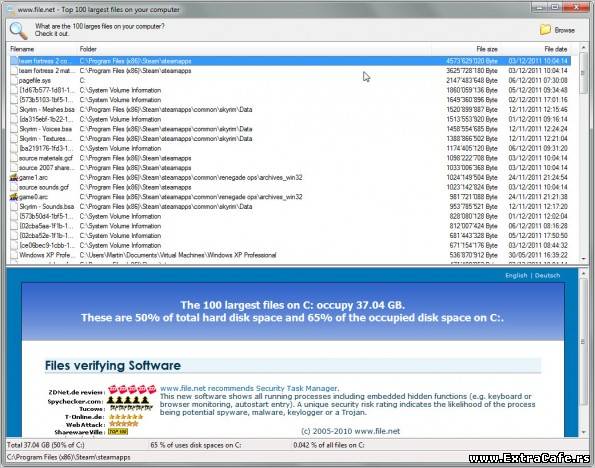Click the ZDNet.de review rating icons
The image size is (595, 468).
coord(132,389)
